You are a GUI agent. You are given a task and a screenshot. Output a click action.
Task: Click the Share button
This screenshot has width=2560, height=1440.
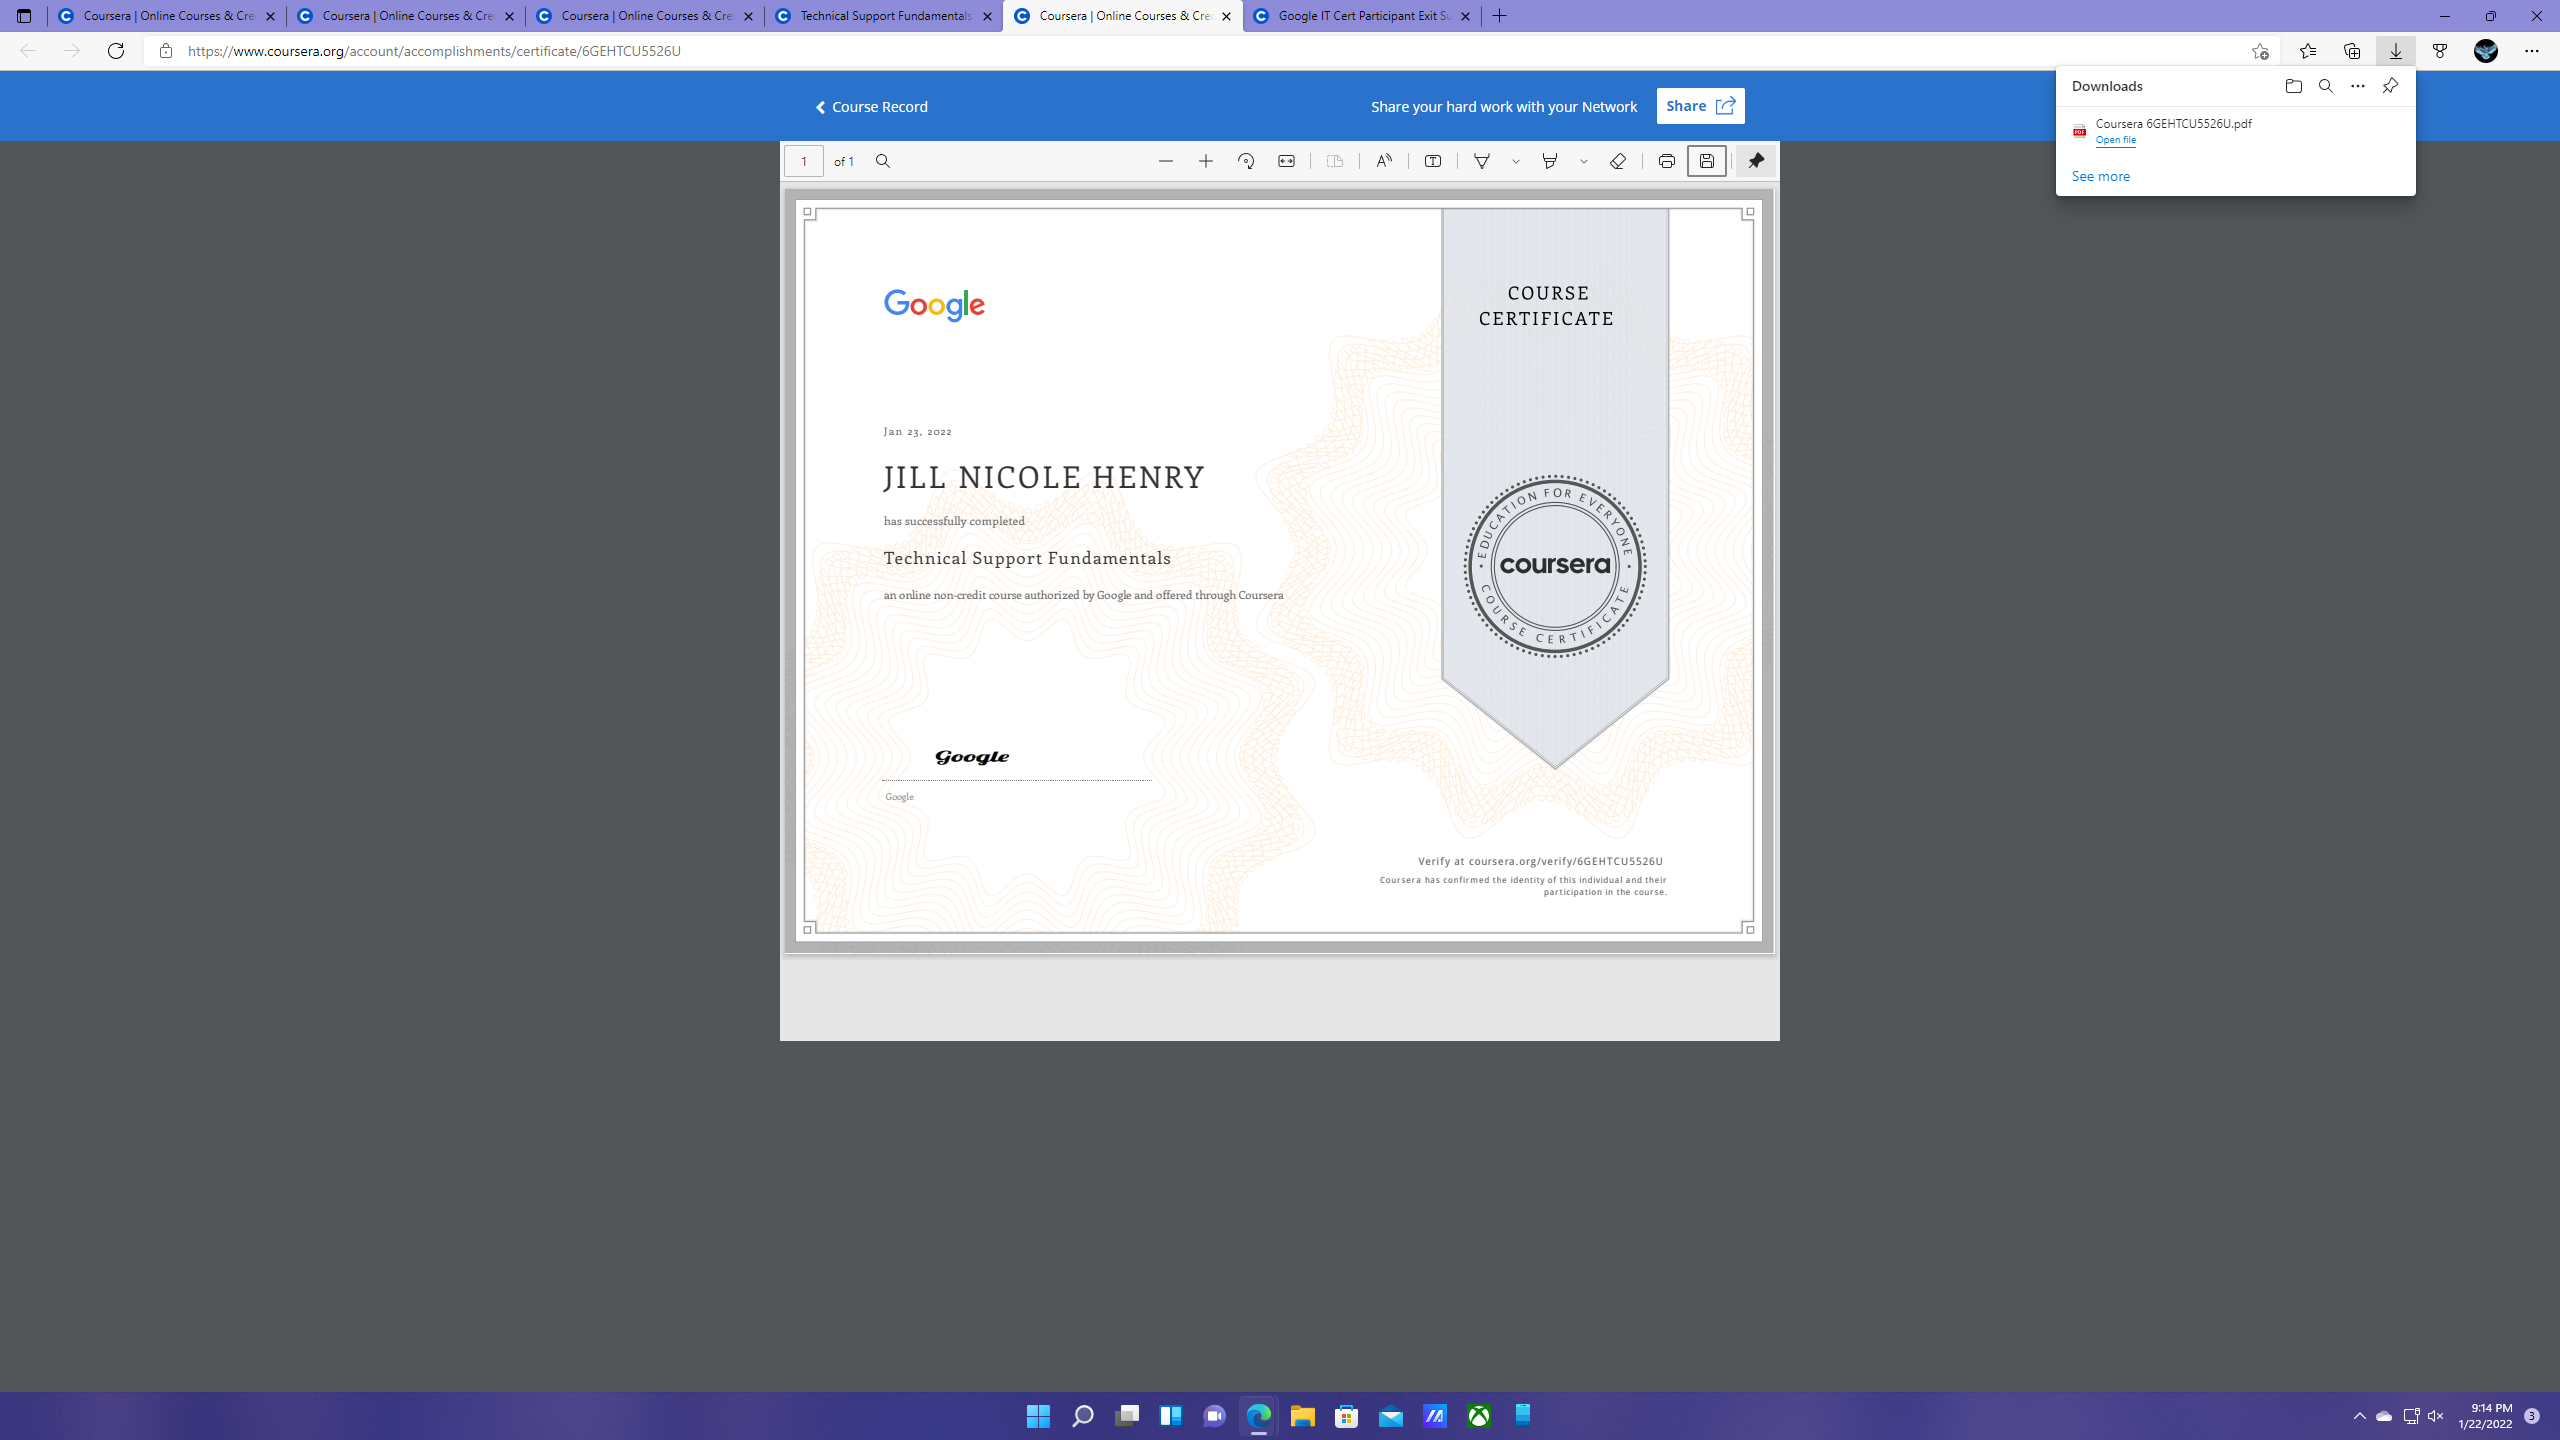point(1700,106)
